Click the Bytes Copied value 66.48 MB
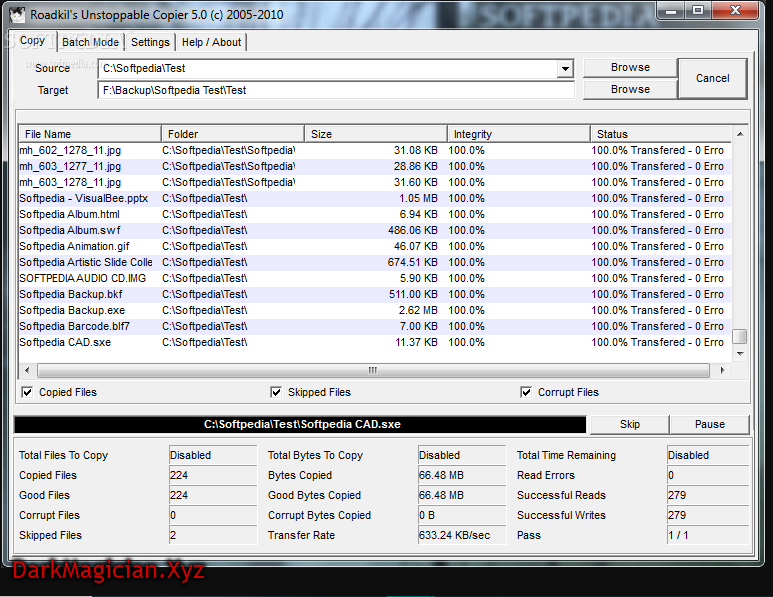The width and height of the screenshot is (773, 597). pos(462,475)
